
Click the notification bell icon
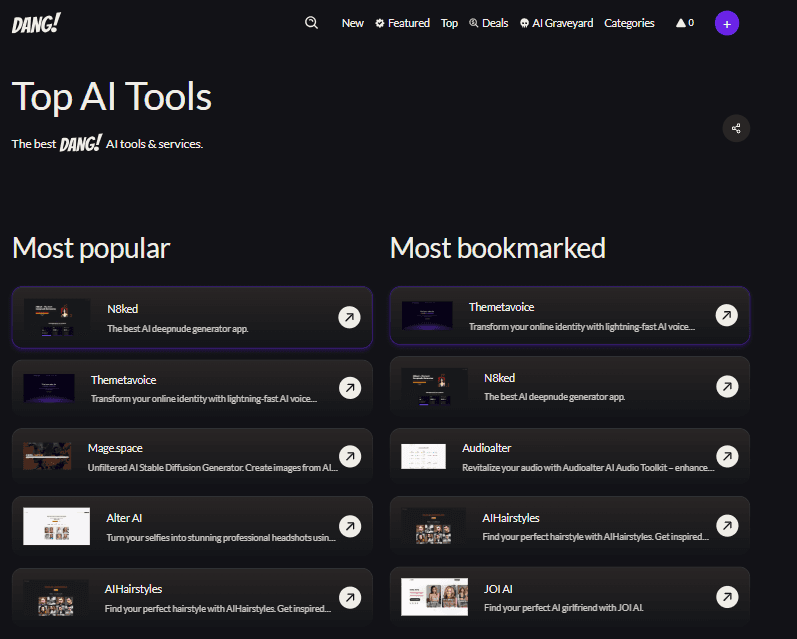[681, 23]
